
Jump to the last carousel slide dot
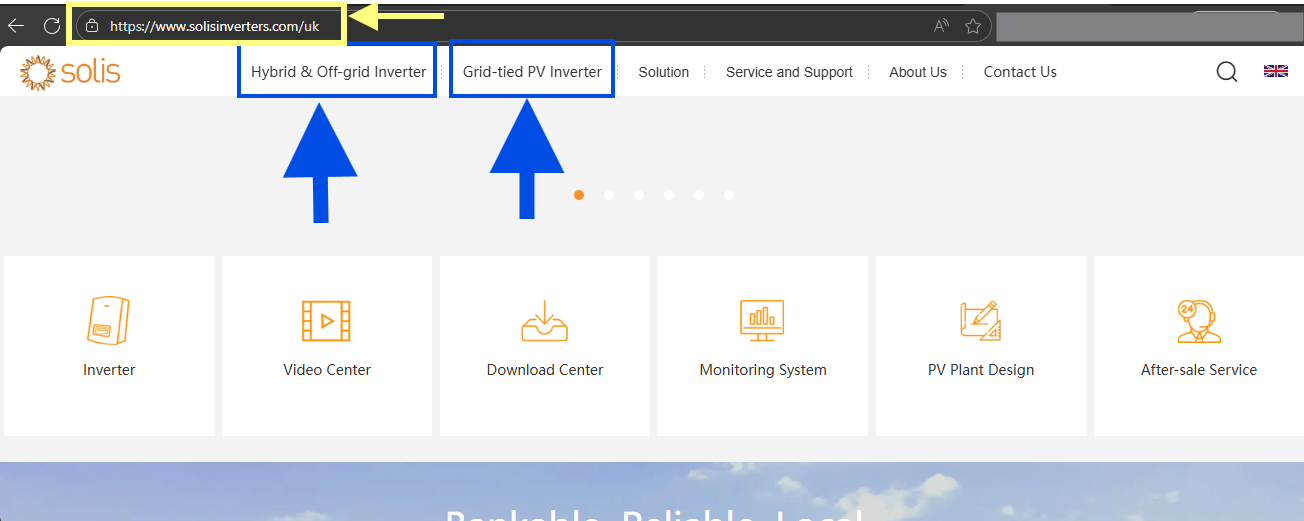[729, 195]
